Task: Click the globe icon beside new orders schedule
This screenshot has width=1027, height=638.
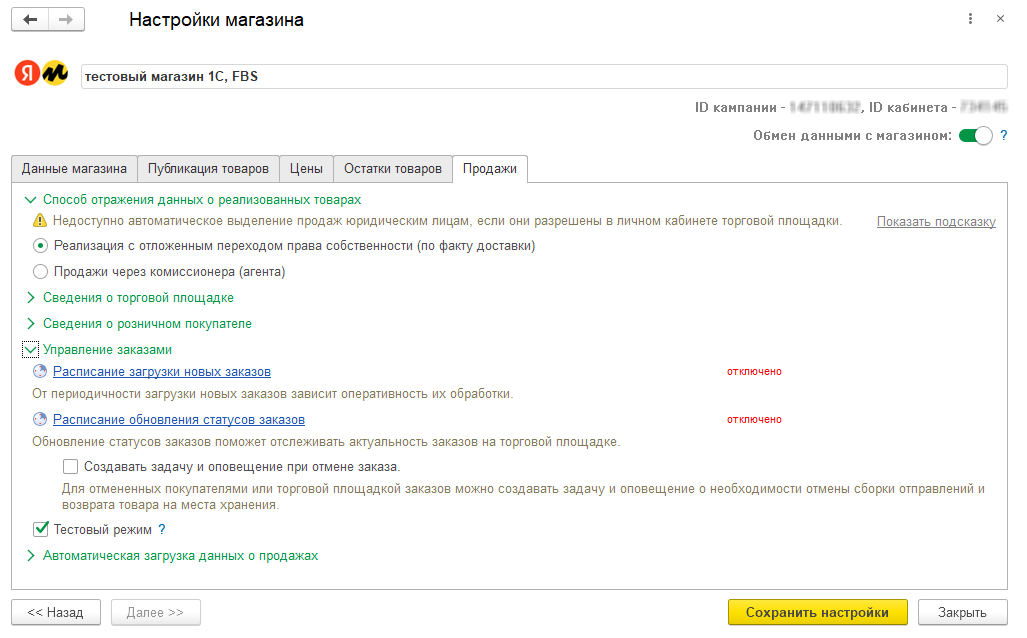Action: click(40, 372)
